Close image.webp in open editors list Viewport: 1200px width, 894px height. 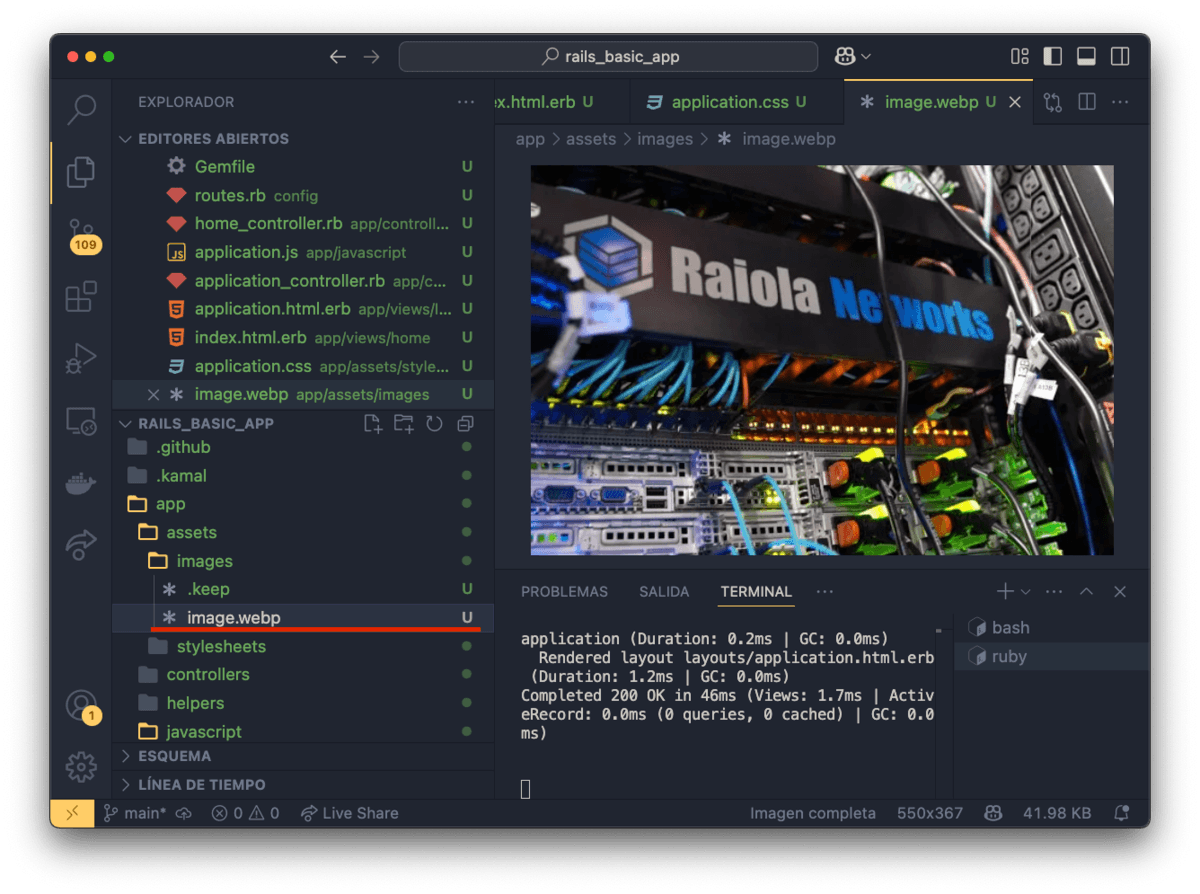coord(153,395)
